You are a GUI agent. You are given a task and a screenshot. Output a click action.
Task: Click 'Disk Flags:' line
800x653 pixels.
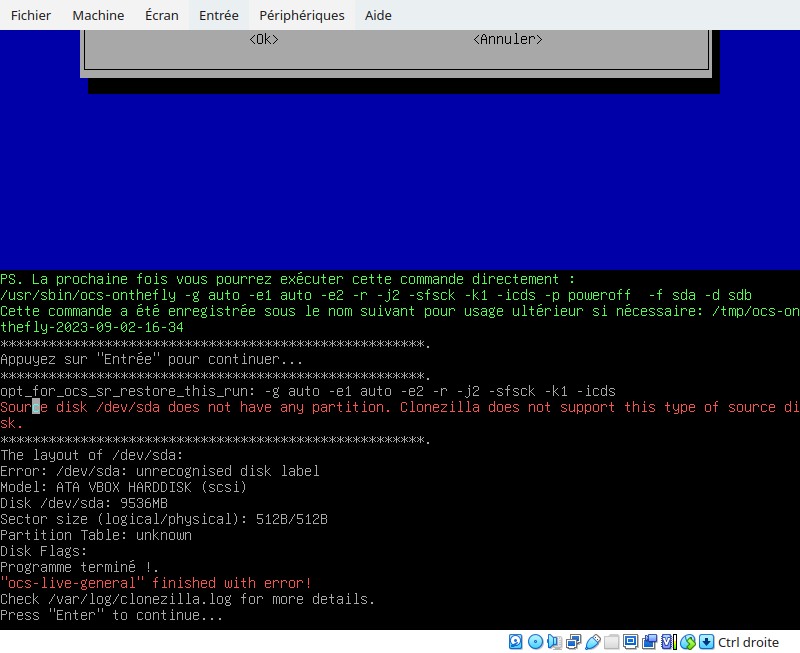(44, 551)
